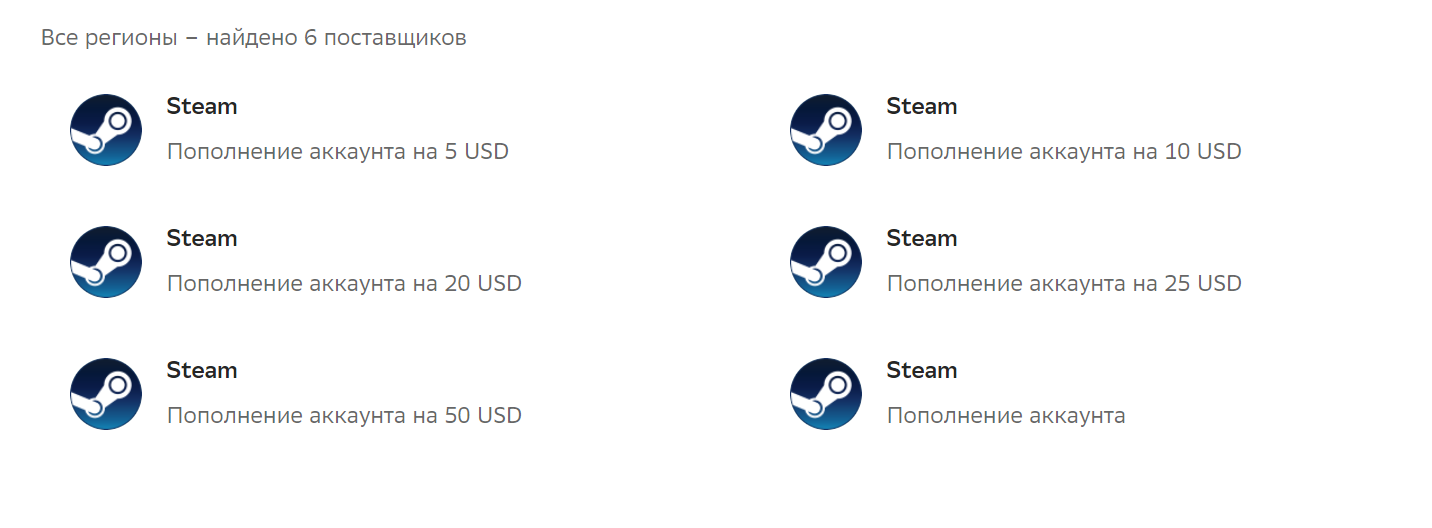Click the Steam logo for 5 USD top-up

pyautogui.click(x=106, y=130)
